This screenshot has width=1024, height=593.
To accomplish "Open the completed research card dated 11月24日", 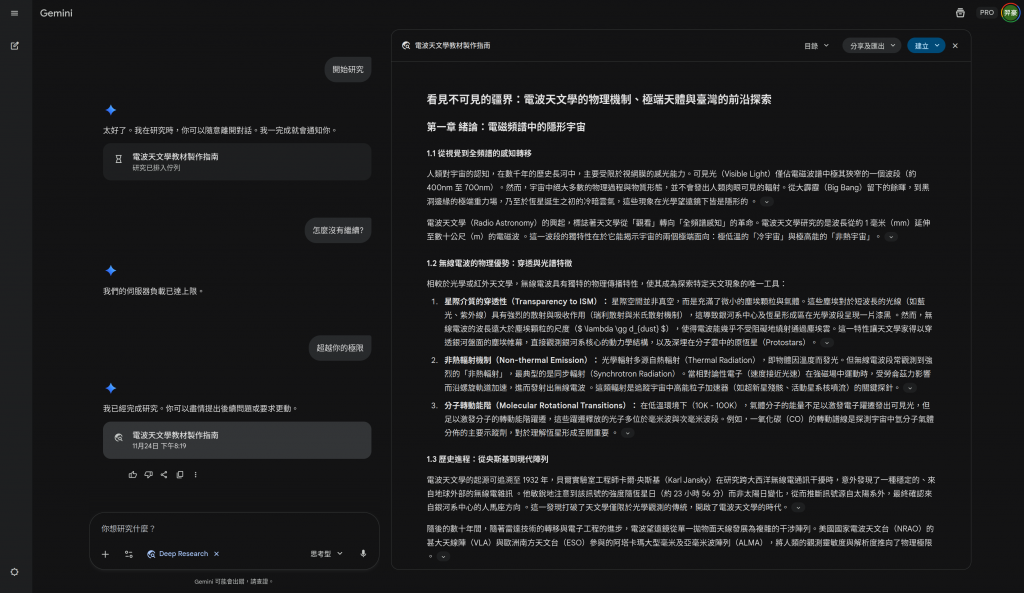I will pos(237,440).
